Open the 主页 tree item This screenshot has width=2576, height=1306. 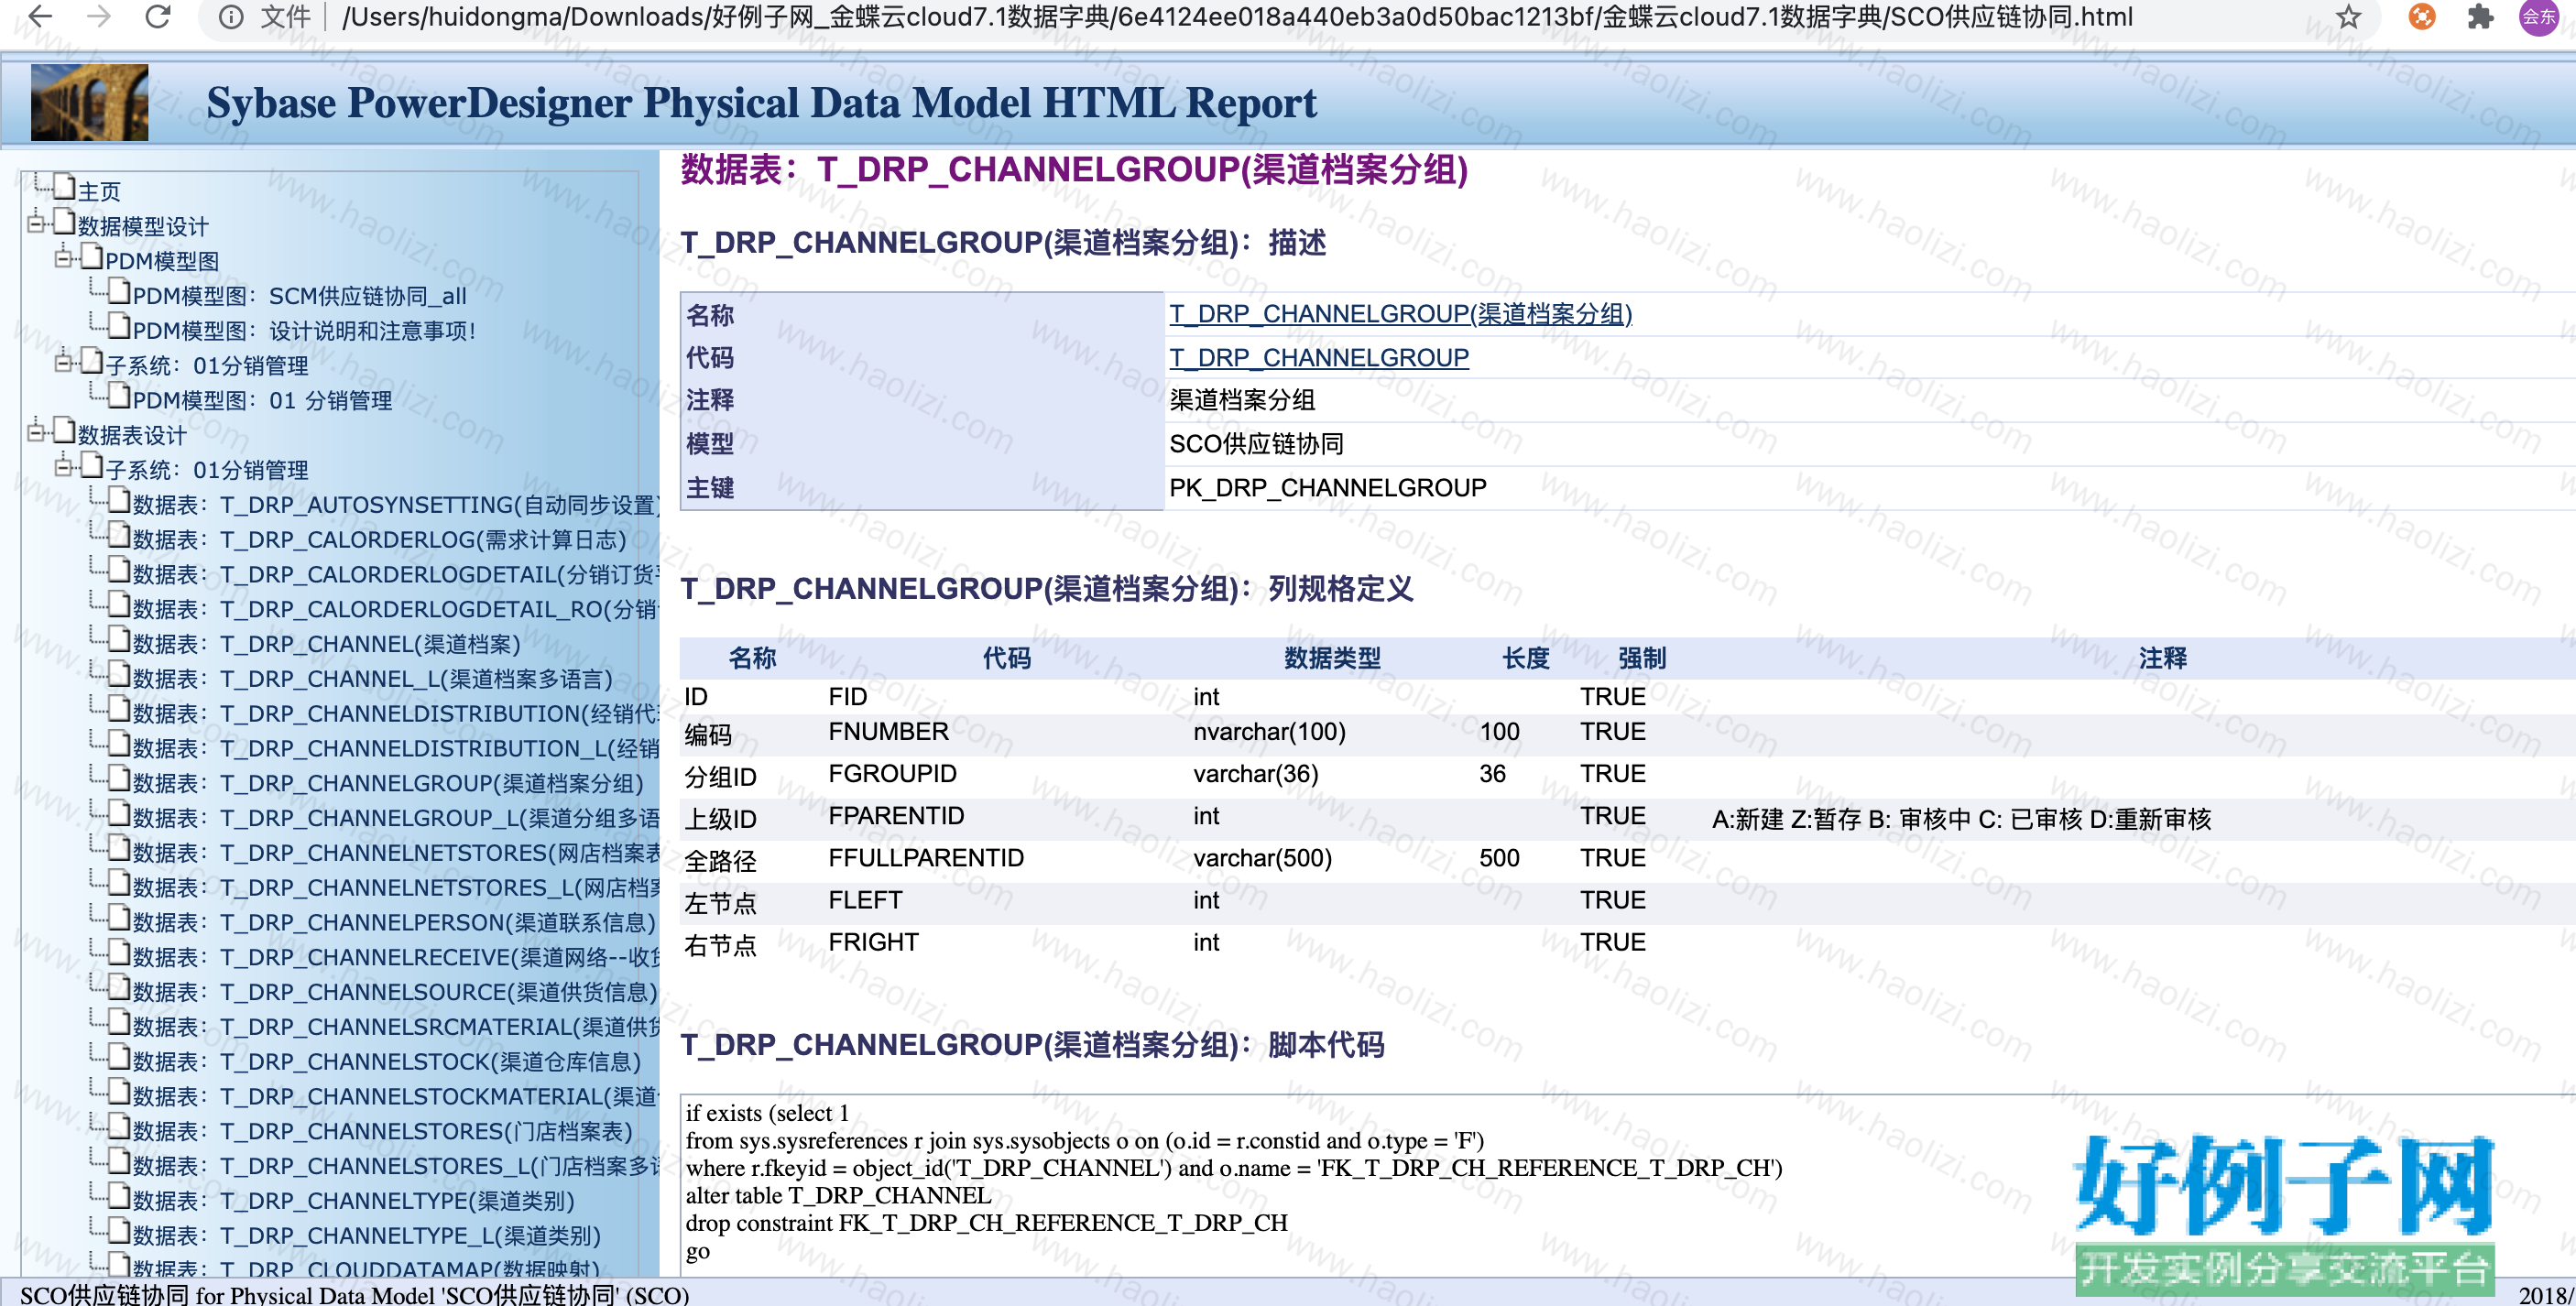[x=99, y=191]
